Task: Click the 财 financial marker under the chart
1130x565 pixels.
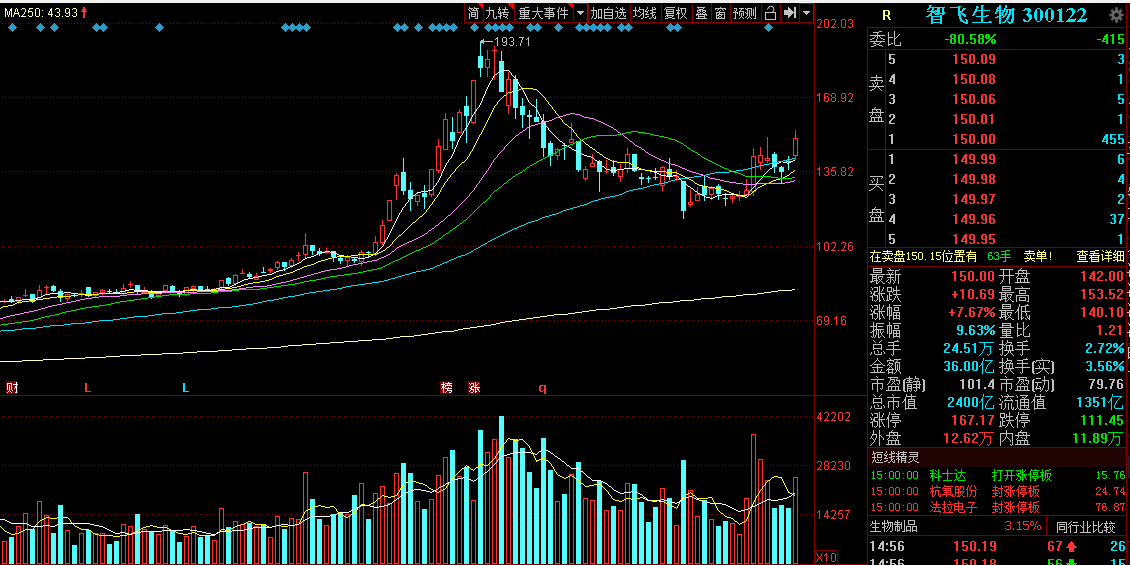Action: tap(12, 388)
